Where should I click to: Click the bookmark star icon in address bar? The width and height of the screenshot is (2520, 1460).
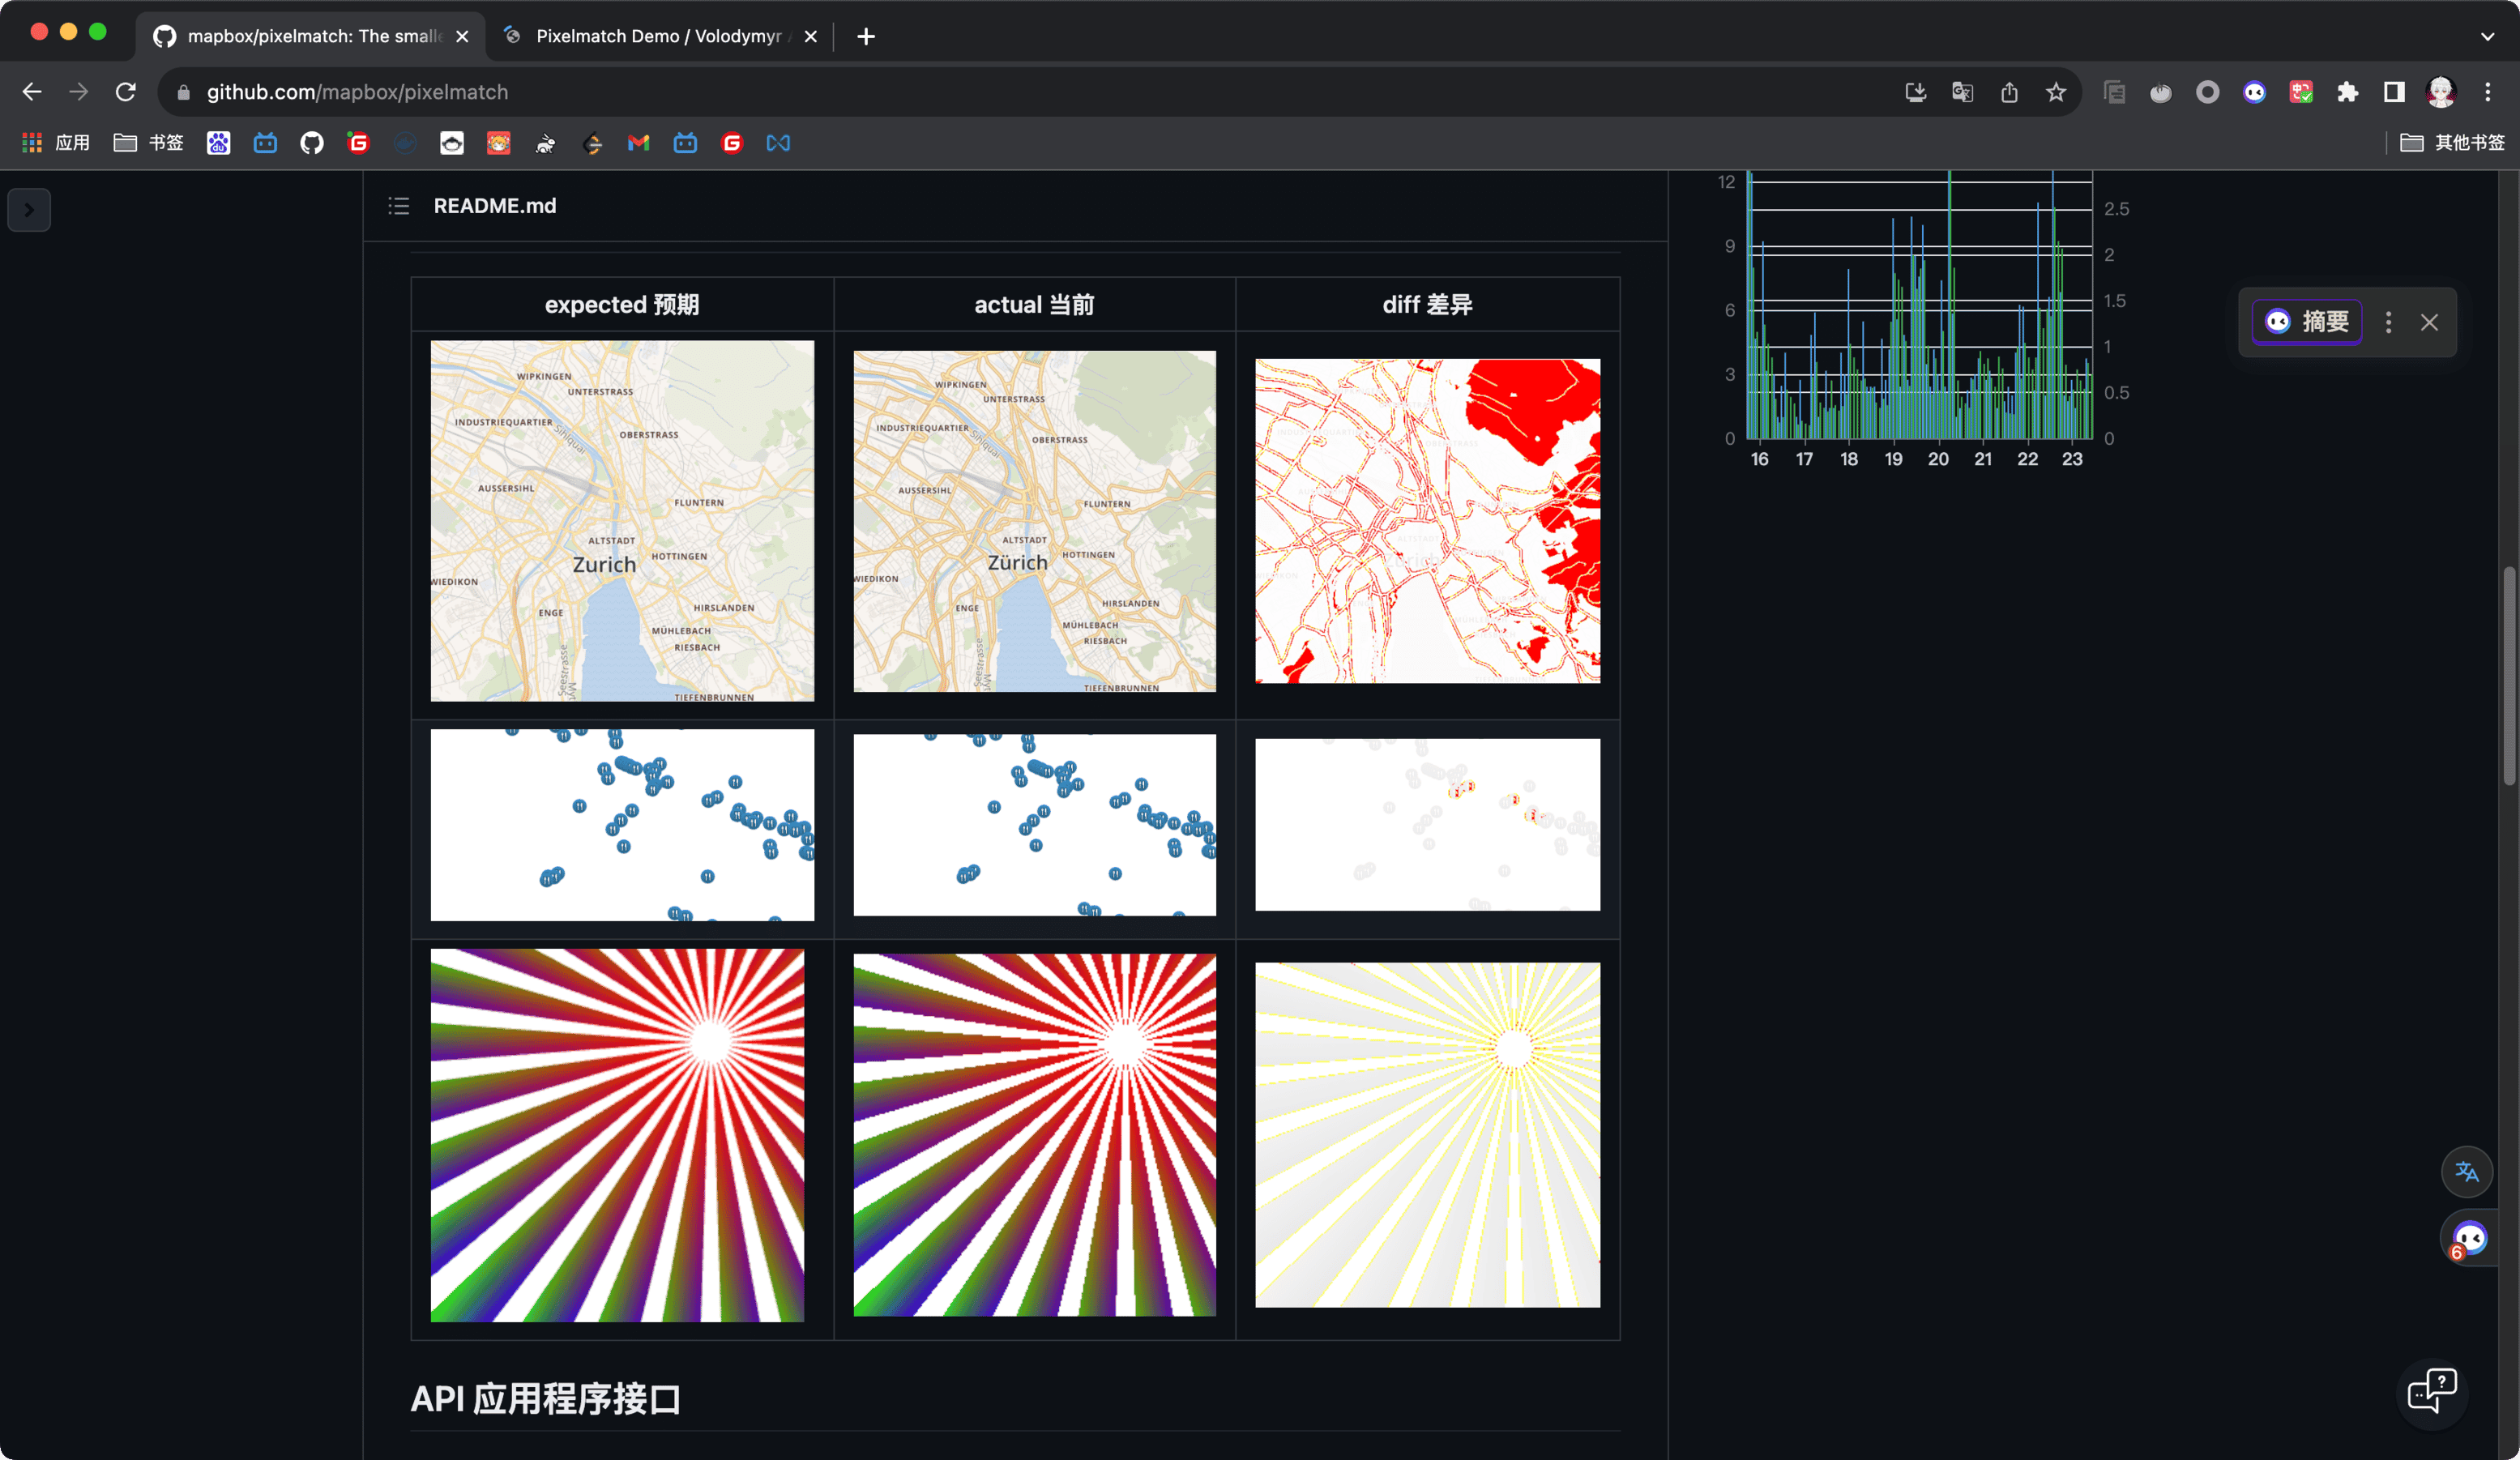coord(2055,92)
